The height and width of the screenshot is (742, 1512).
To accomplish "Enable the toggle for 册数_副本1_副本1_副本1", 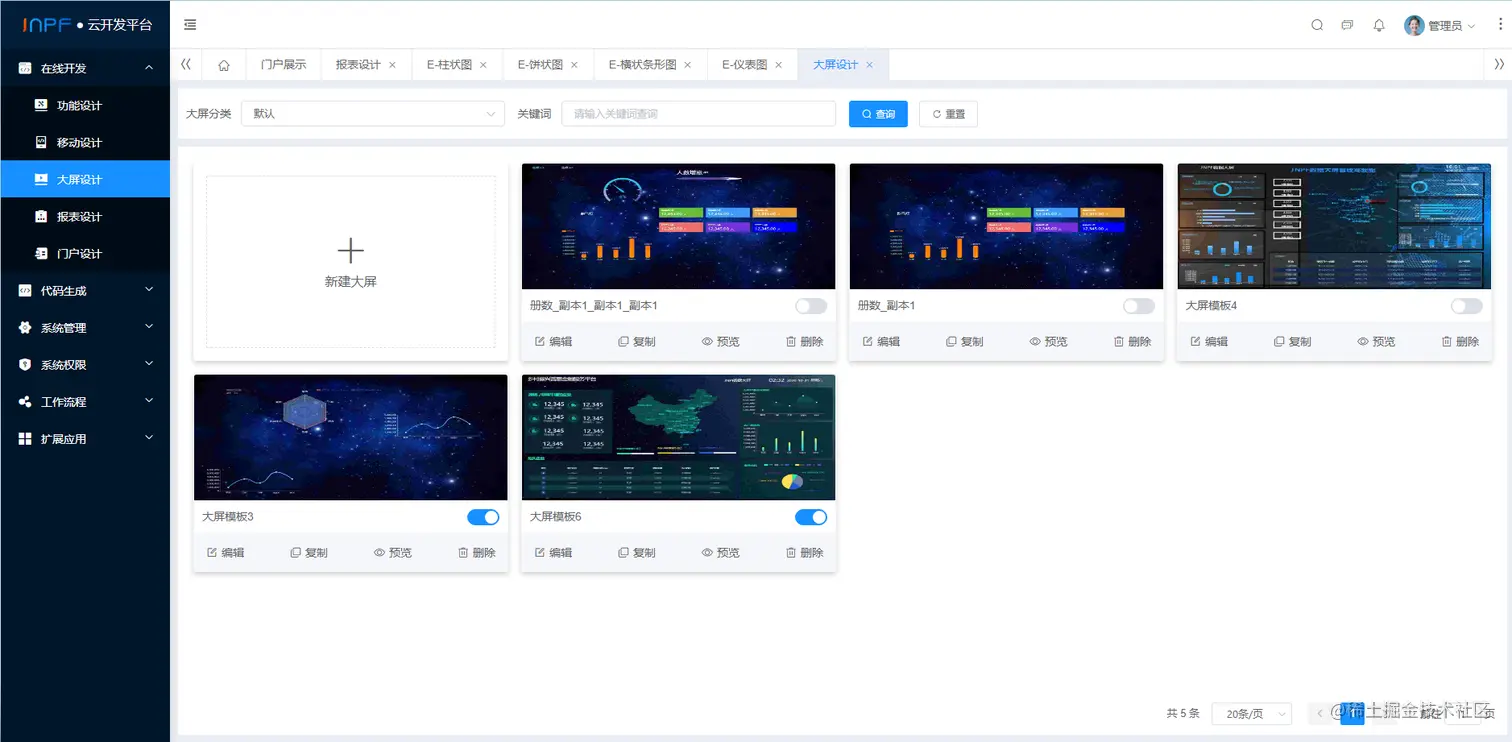I will point(810,306).
